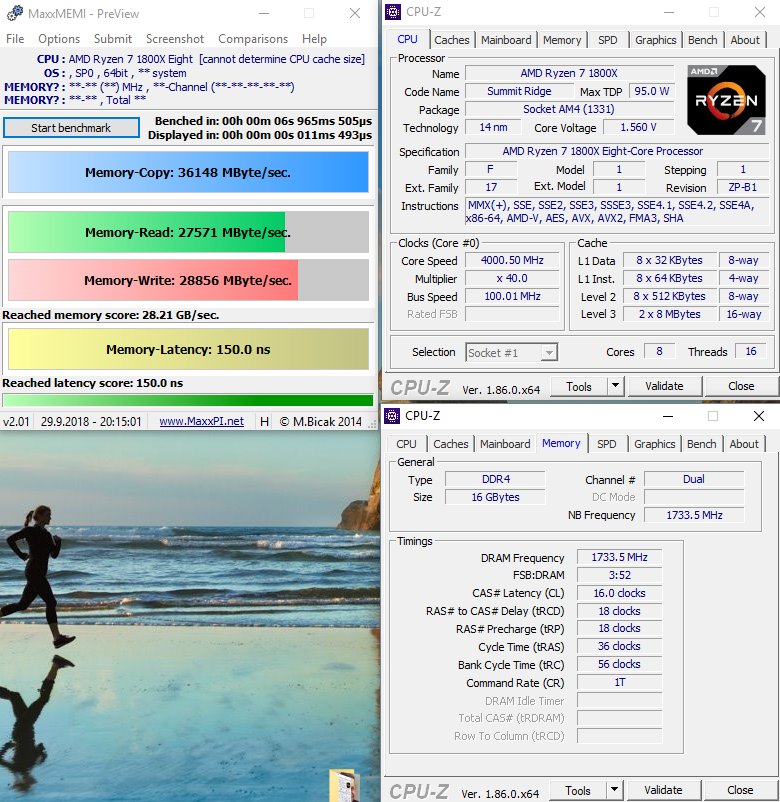Minimize the upper CPU-Z window
The width and height of the screenshot is (780, 802).
point(669,12)
